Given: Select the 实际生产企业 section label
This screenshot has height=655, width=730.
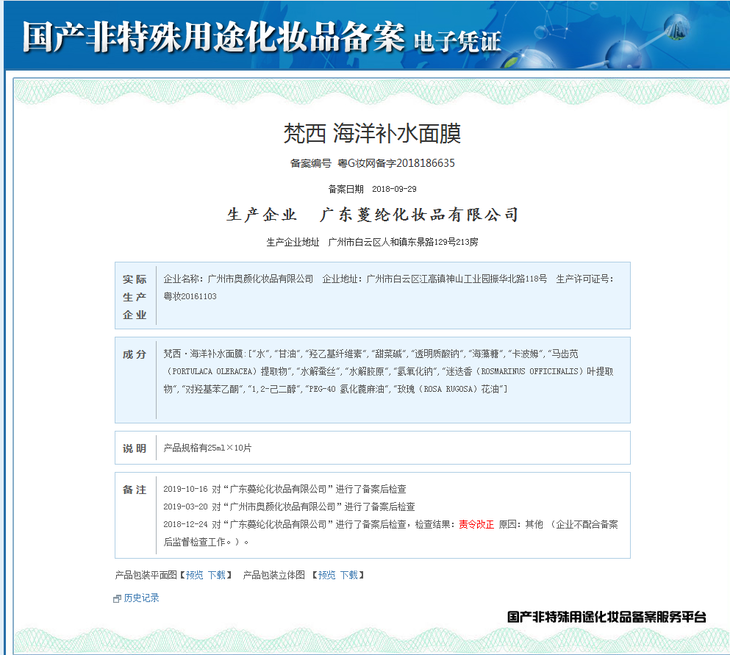Looking at the screenshot, I should pyautogui.click(x=135, y=297).
